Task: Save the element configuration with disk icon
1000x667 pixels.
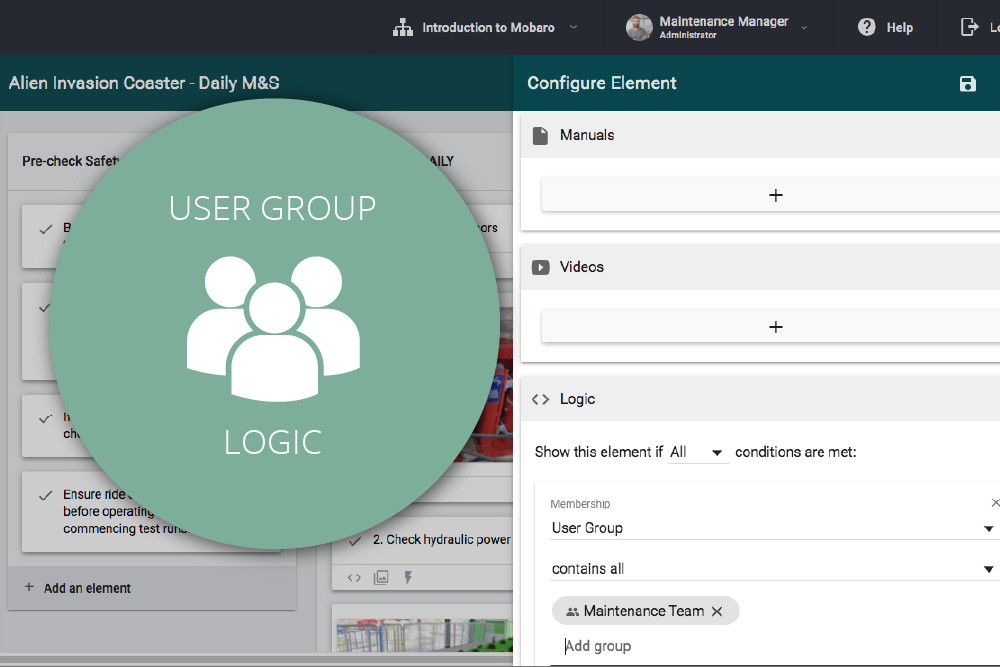Action: click(x=967, y=84)
